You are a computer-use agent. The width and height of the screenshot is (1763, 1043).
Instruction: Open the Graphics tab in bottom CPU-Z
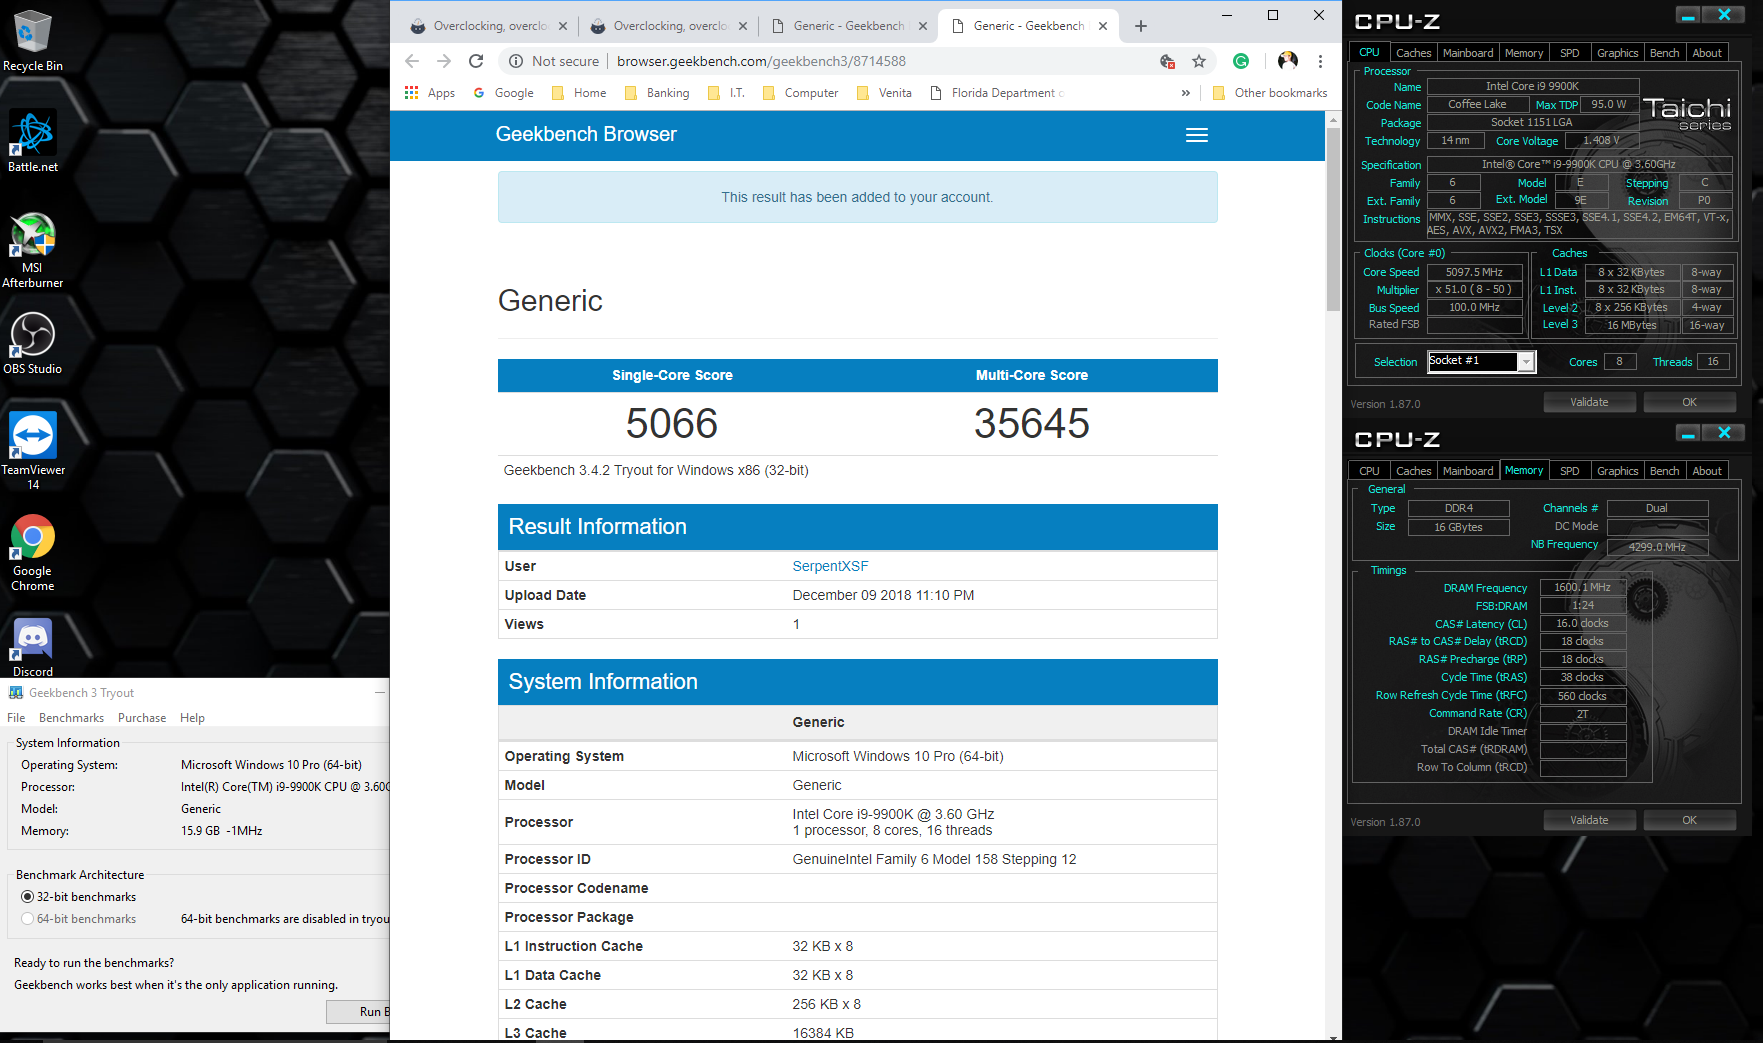click(1617, 471)
